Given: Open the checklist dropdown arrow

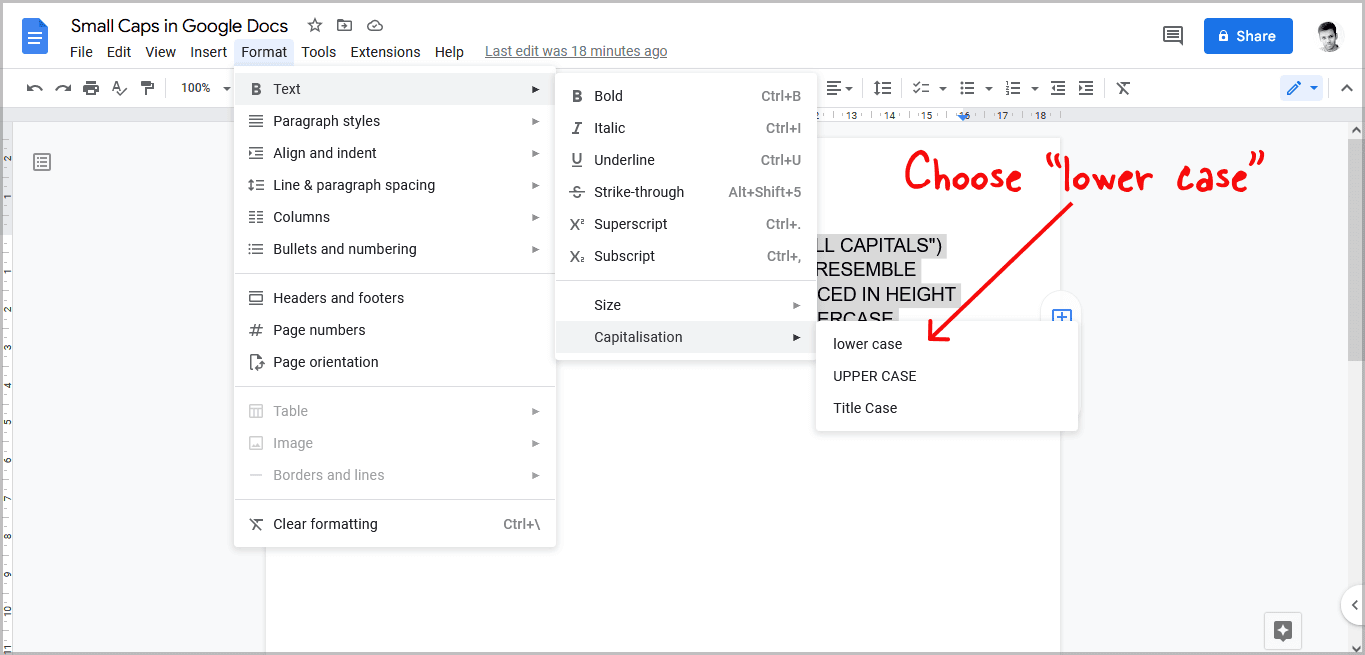Looking at the screenshot, I should pos(943,88).
